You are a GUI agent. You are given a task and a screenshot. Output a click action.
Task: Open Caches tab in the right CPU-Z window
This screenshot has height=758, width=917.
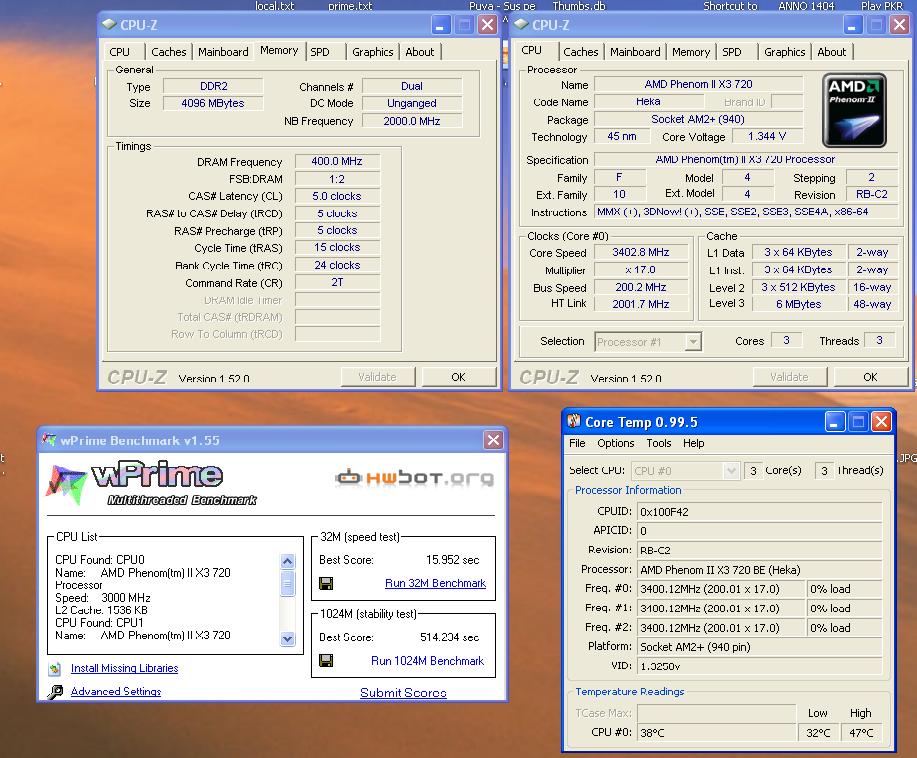[581, 52]
